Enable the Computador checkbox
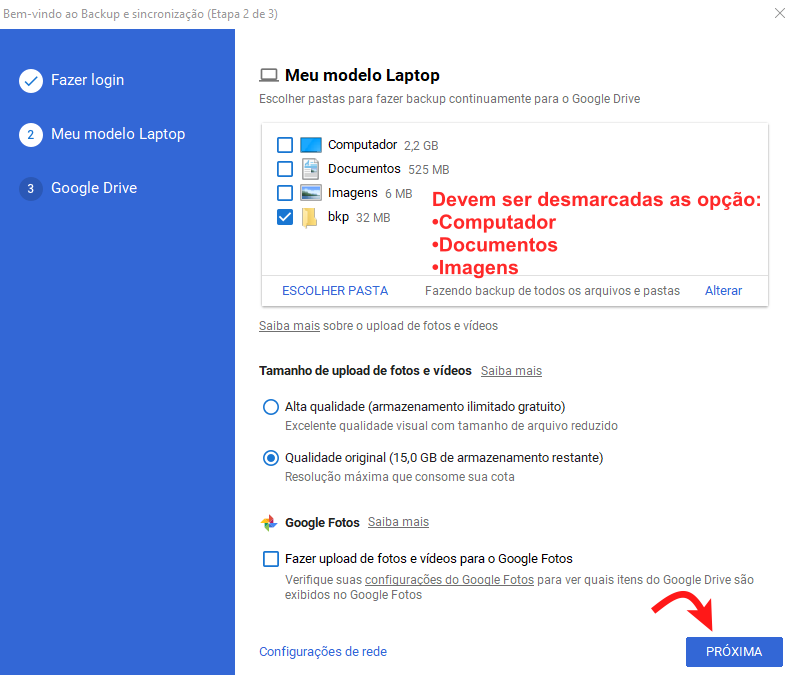This screenshot has width=791, height=675. [x=285, y=145]
